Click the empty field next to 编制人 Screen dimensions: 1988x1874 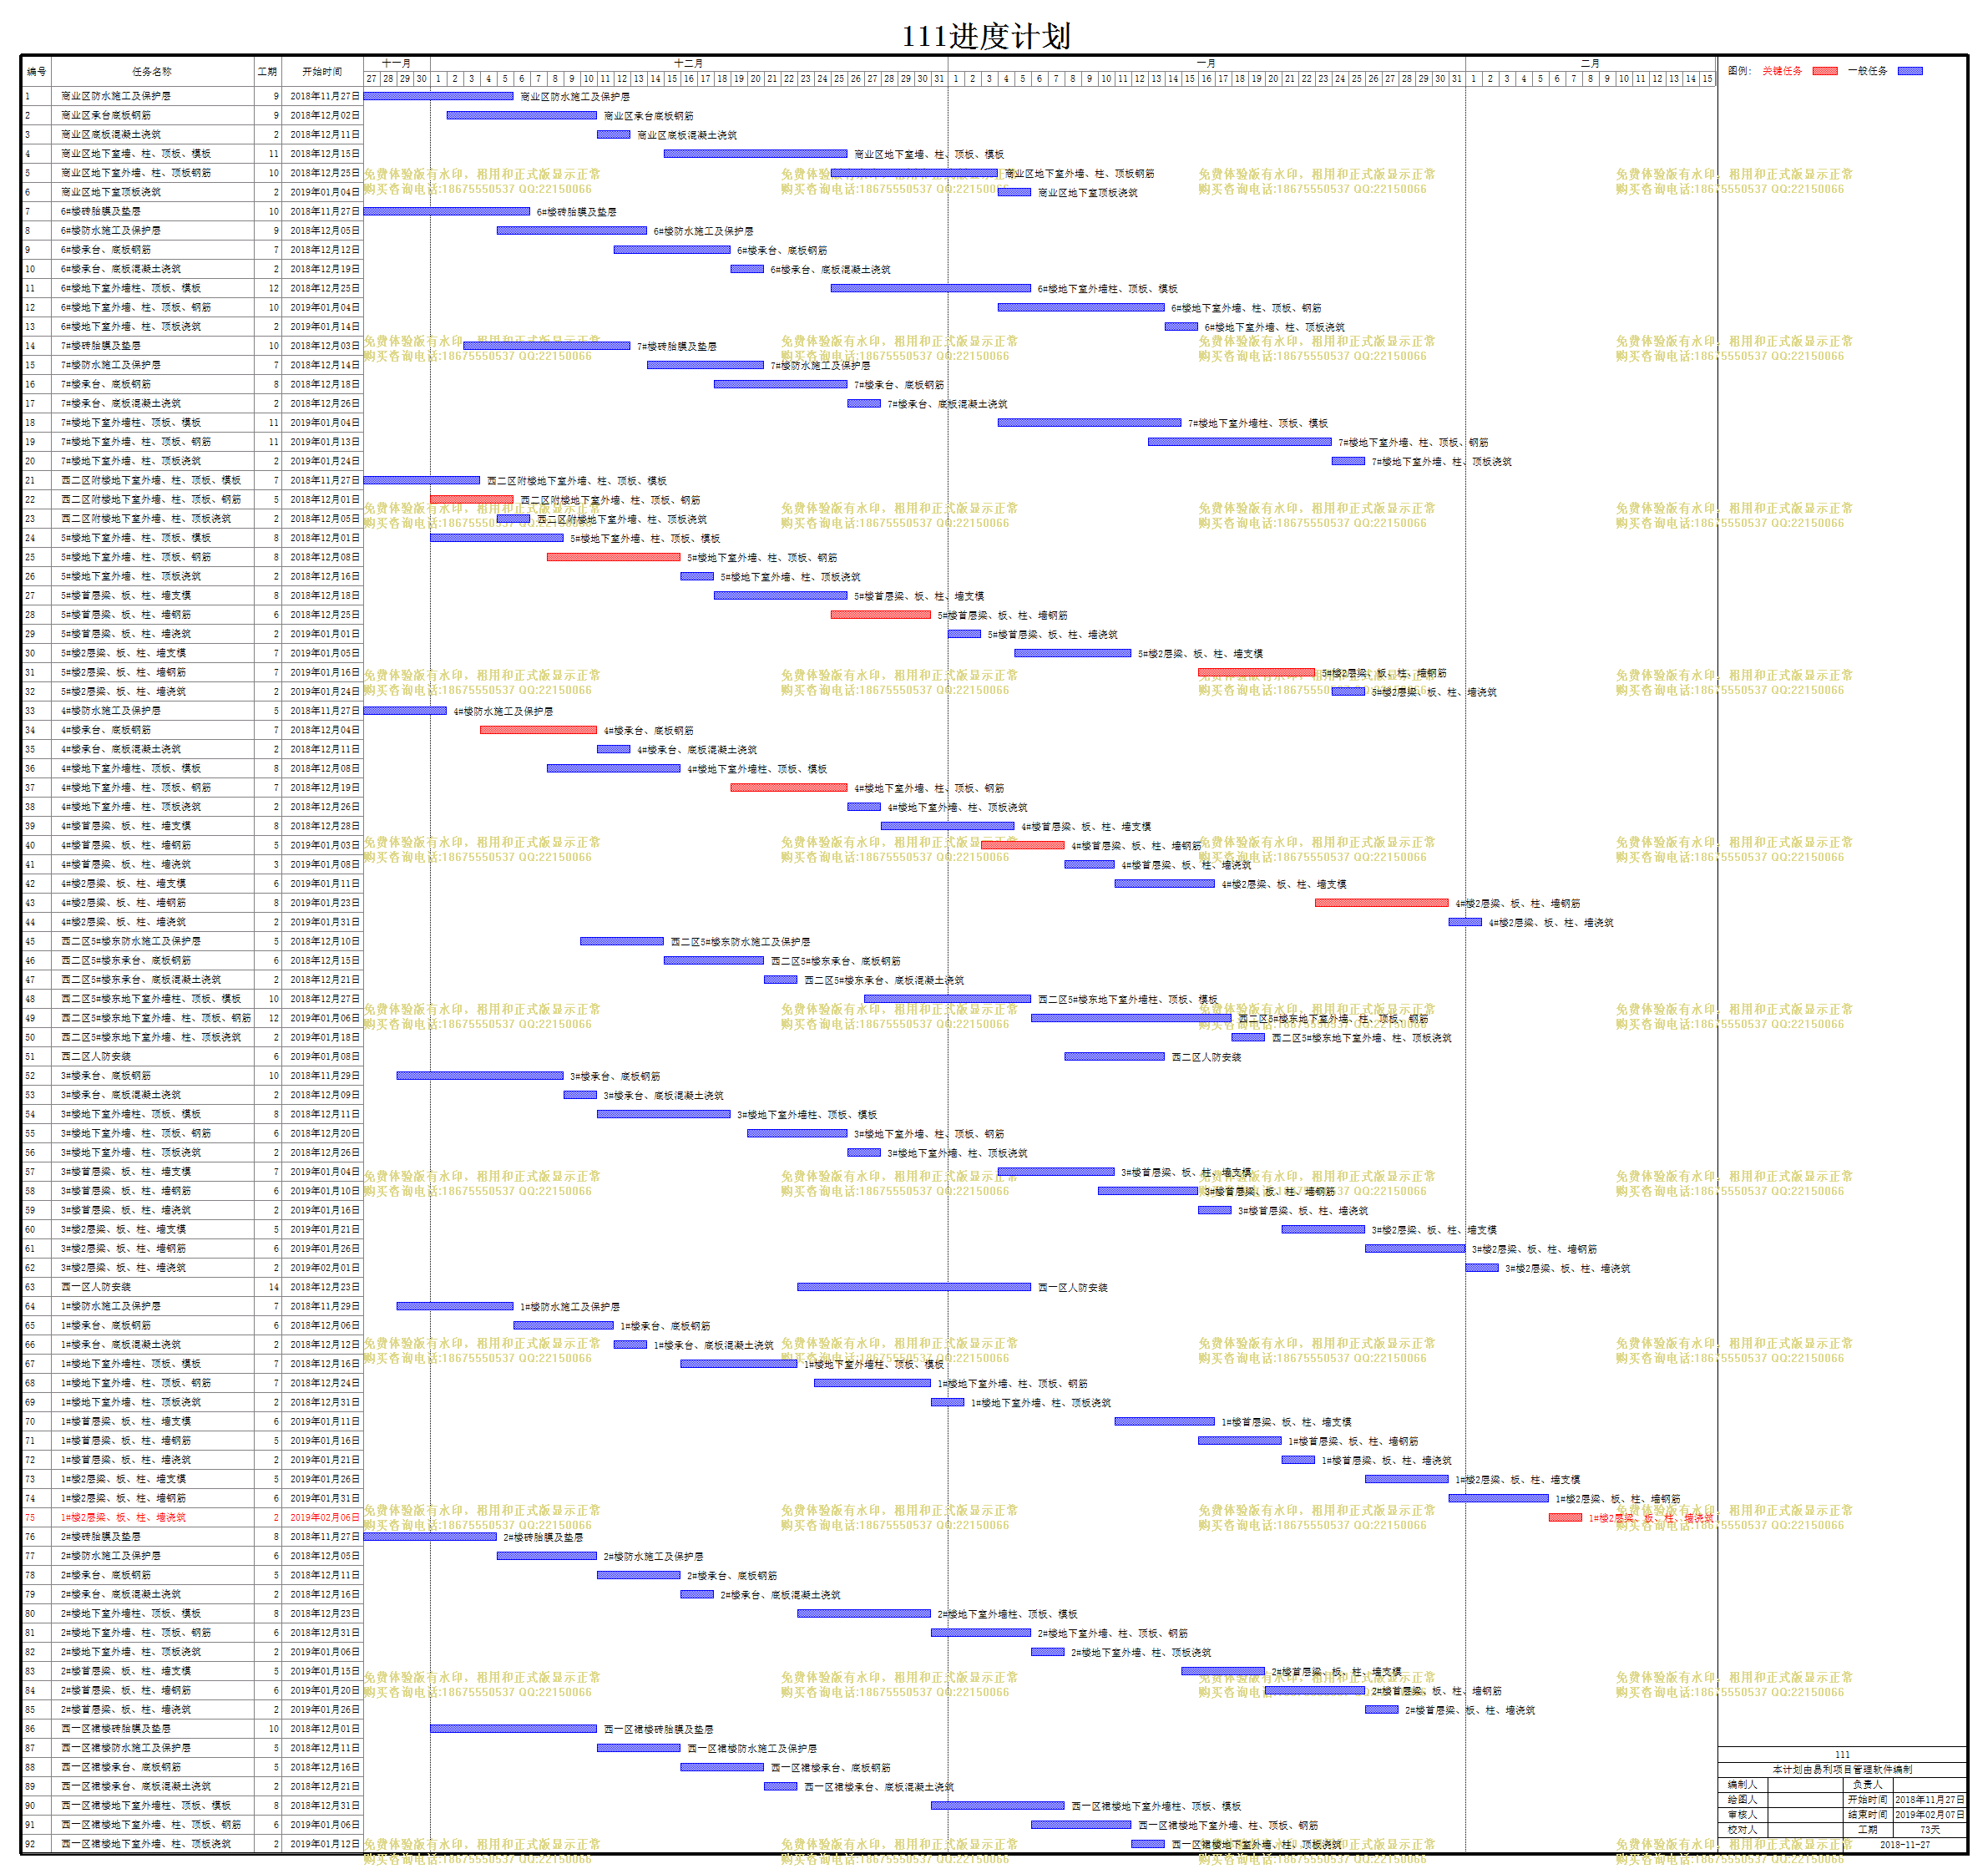[1806, 1785]
